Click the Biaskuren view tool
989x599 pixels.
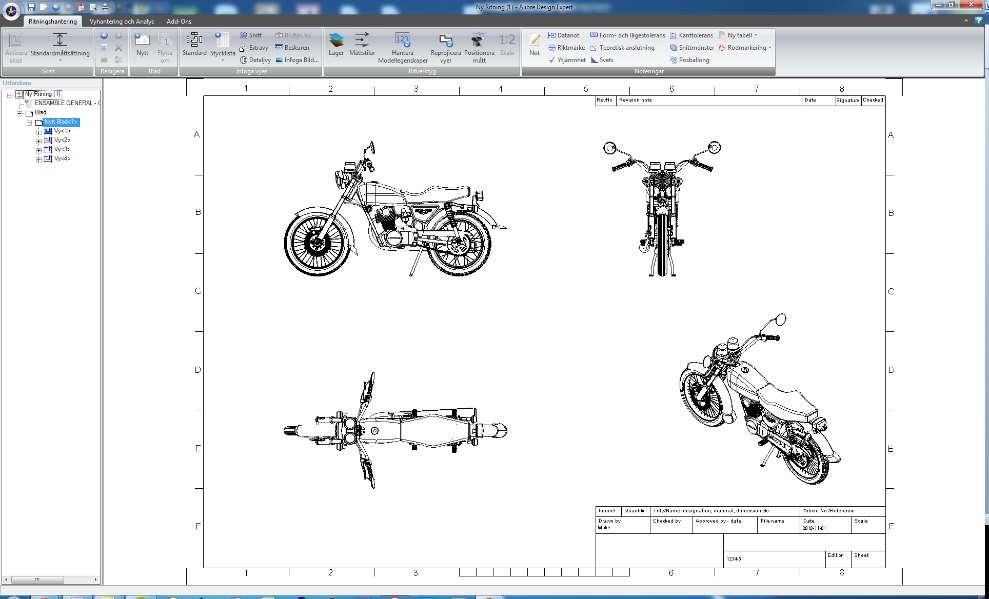coord(293,48)
